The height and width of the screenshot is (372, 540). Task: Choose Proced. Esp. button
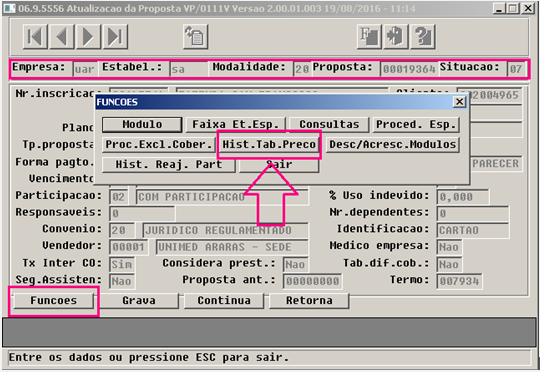(416, 124)
